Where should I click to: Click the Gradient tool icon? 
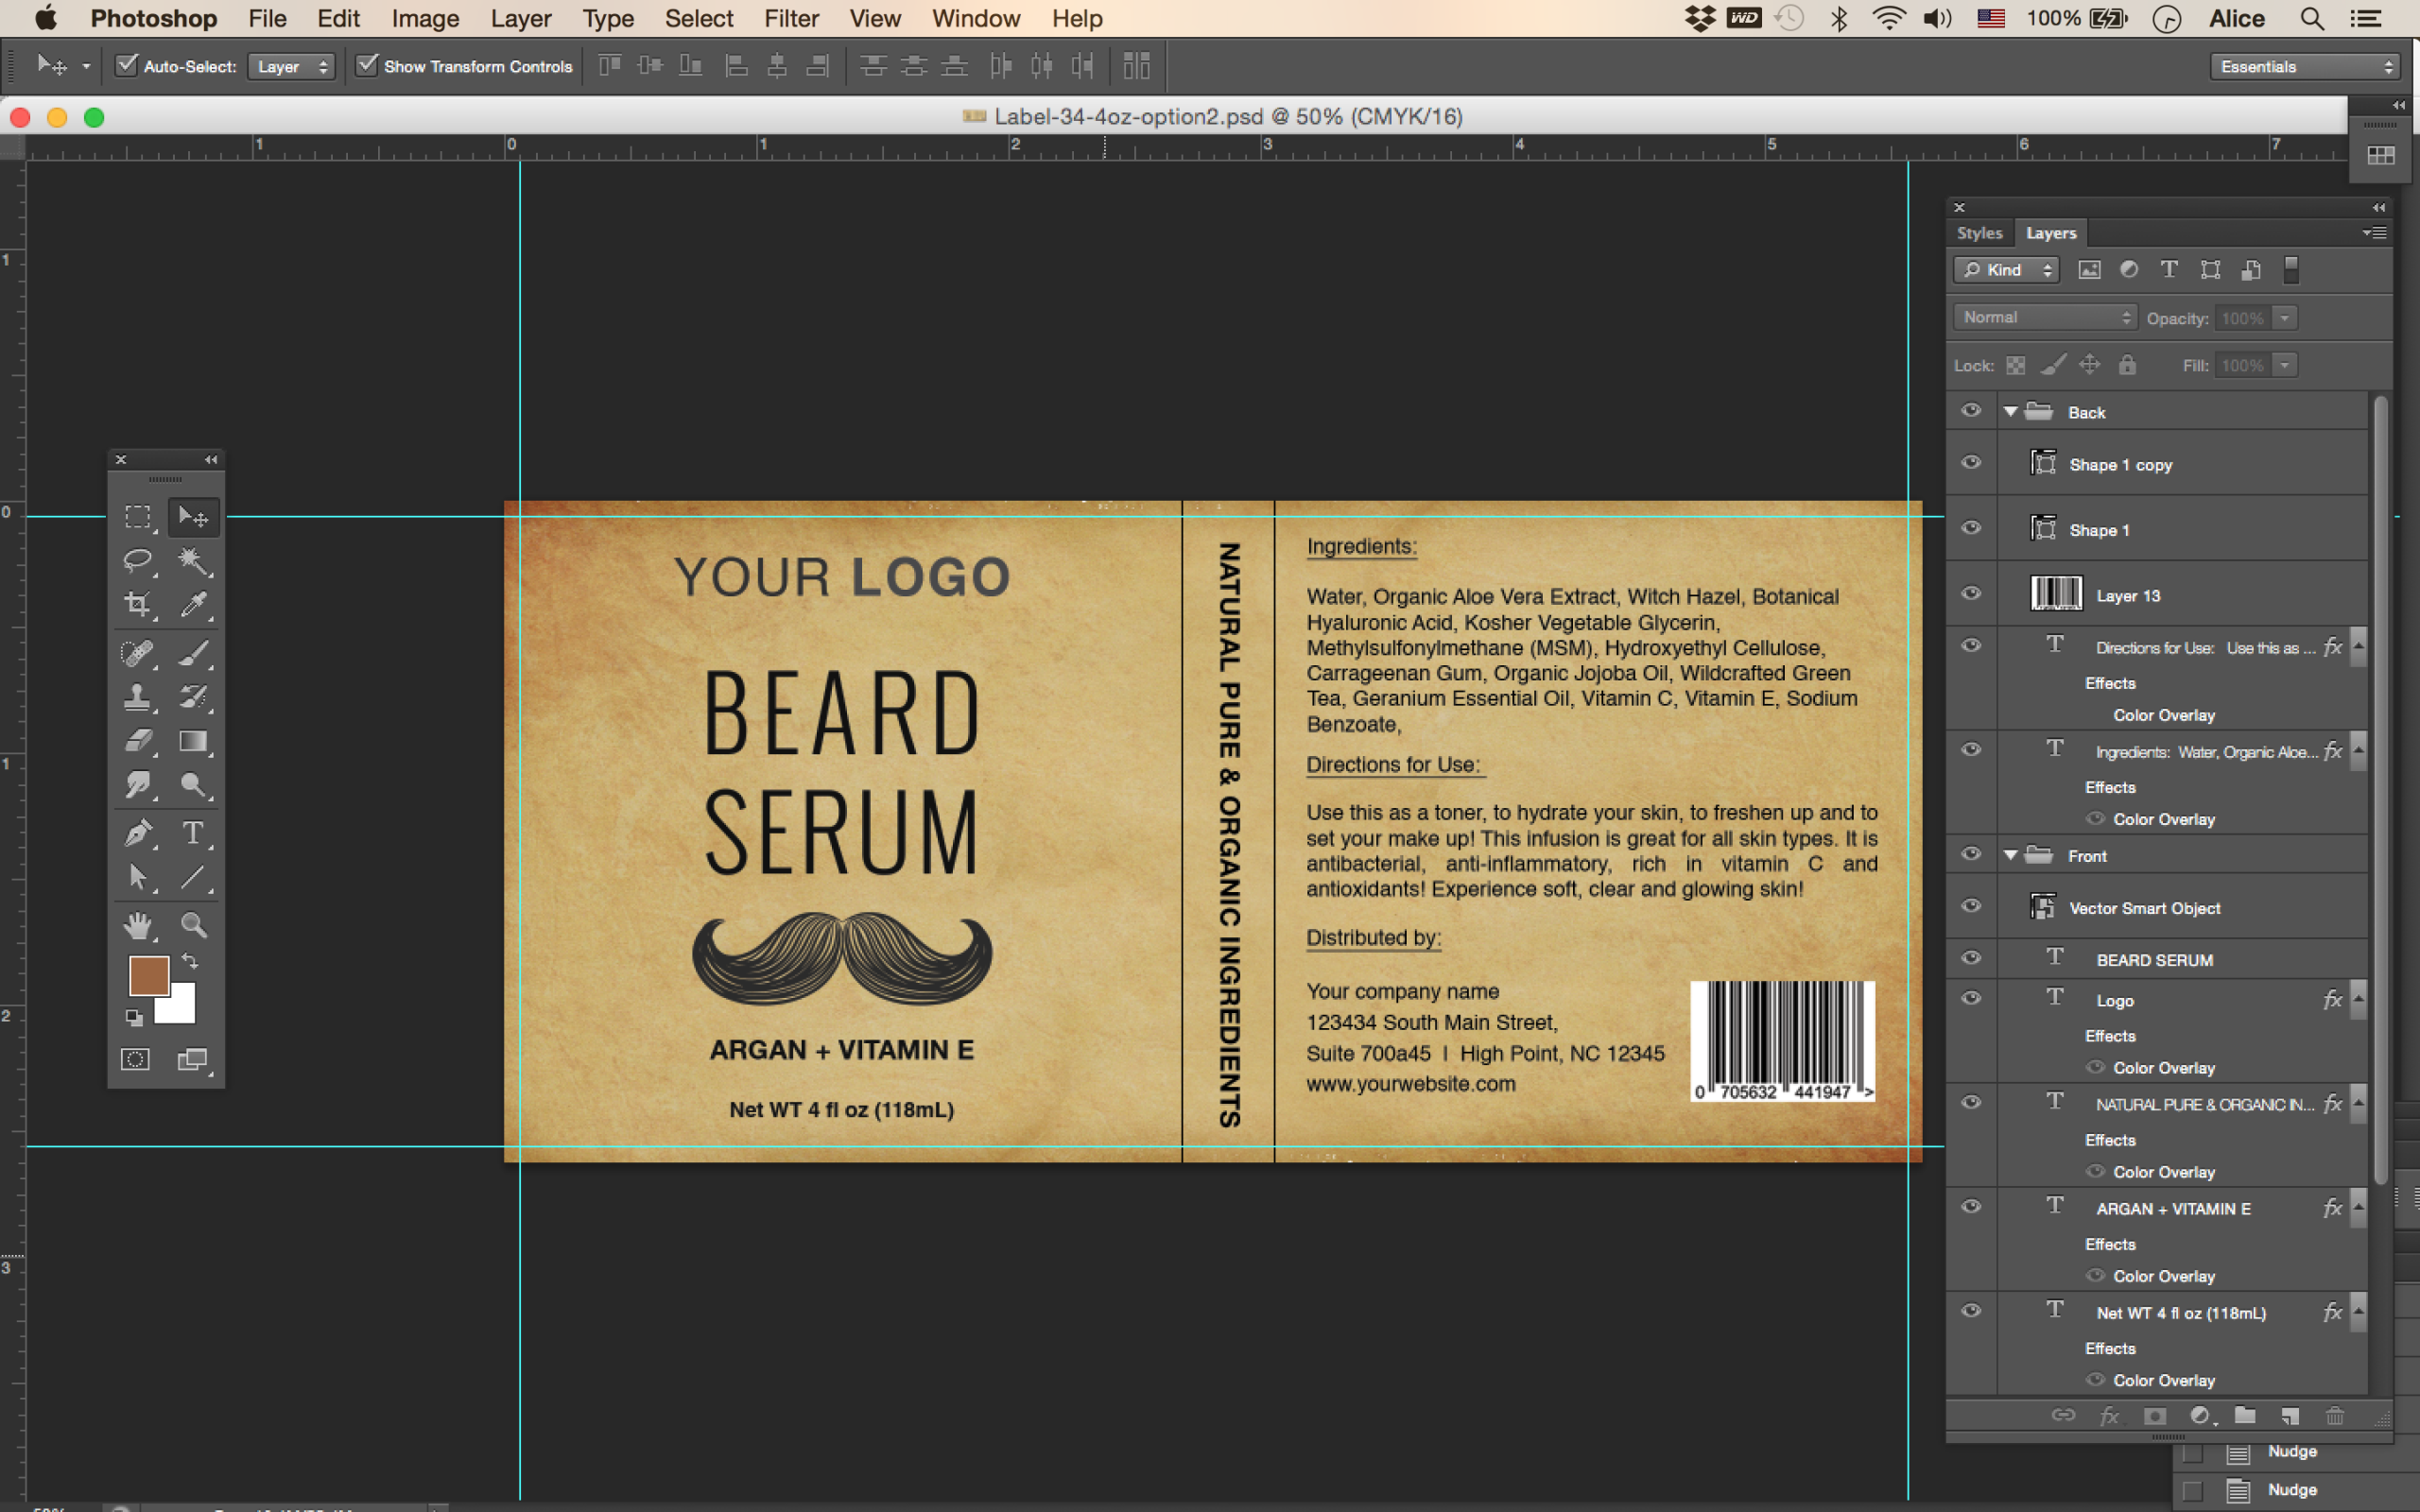click(x=193, y=741)
